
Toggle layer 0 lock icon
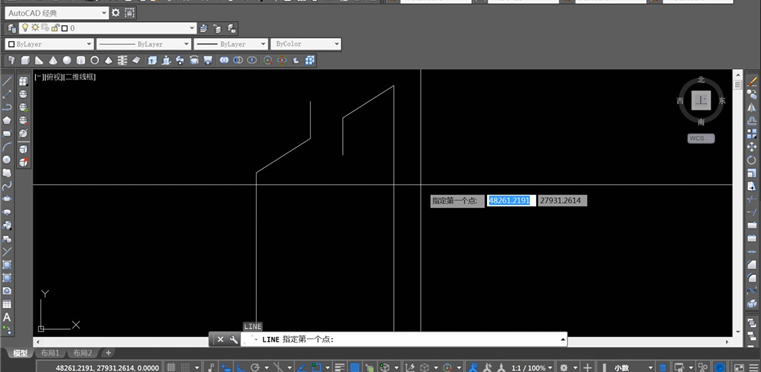(x=54, y=28)
